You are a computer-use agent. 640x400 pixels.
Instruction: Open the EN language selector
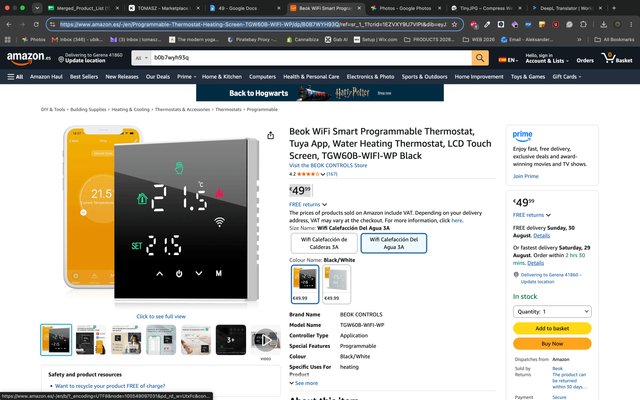tap(508, 60)
